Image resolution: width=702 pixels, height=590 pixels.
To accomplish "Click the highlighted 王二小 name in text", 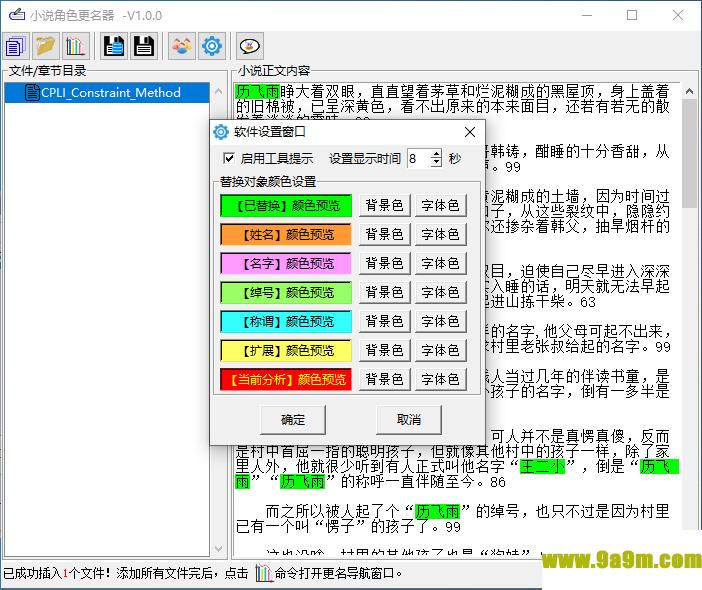I will click(x=543, y=467).
